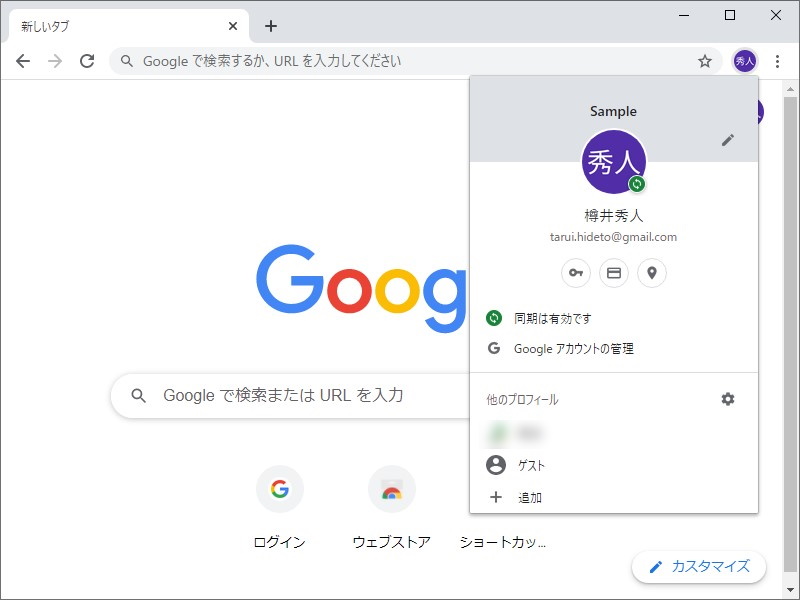
Task: Click the plus icon beside 追加
Action: (495, 497)
